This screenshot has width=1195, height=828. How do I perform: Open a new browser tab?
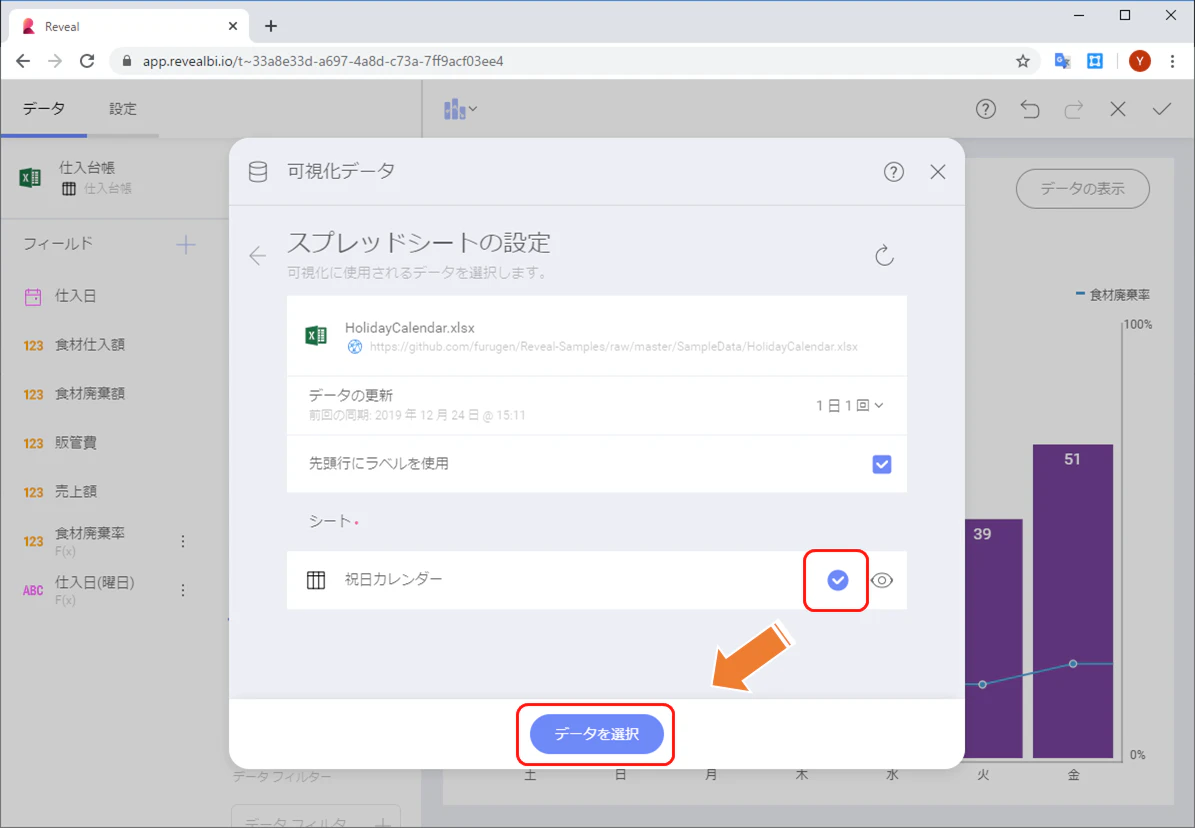pyautogui.click(x=271, y=26)
